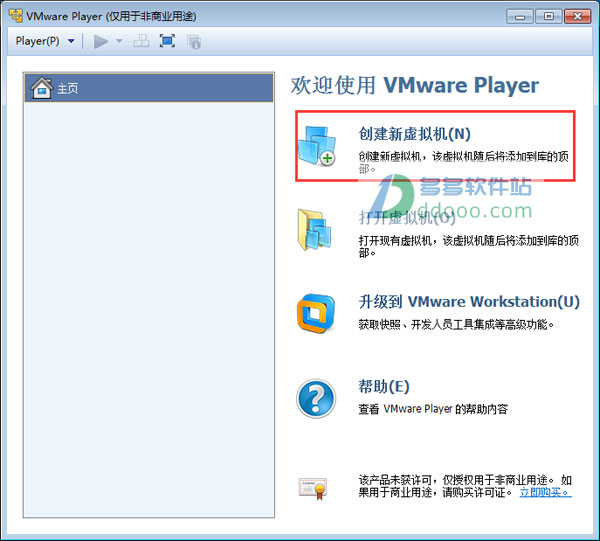
Task: Click the green play virtual machine button
Action: coord(101,41)
